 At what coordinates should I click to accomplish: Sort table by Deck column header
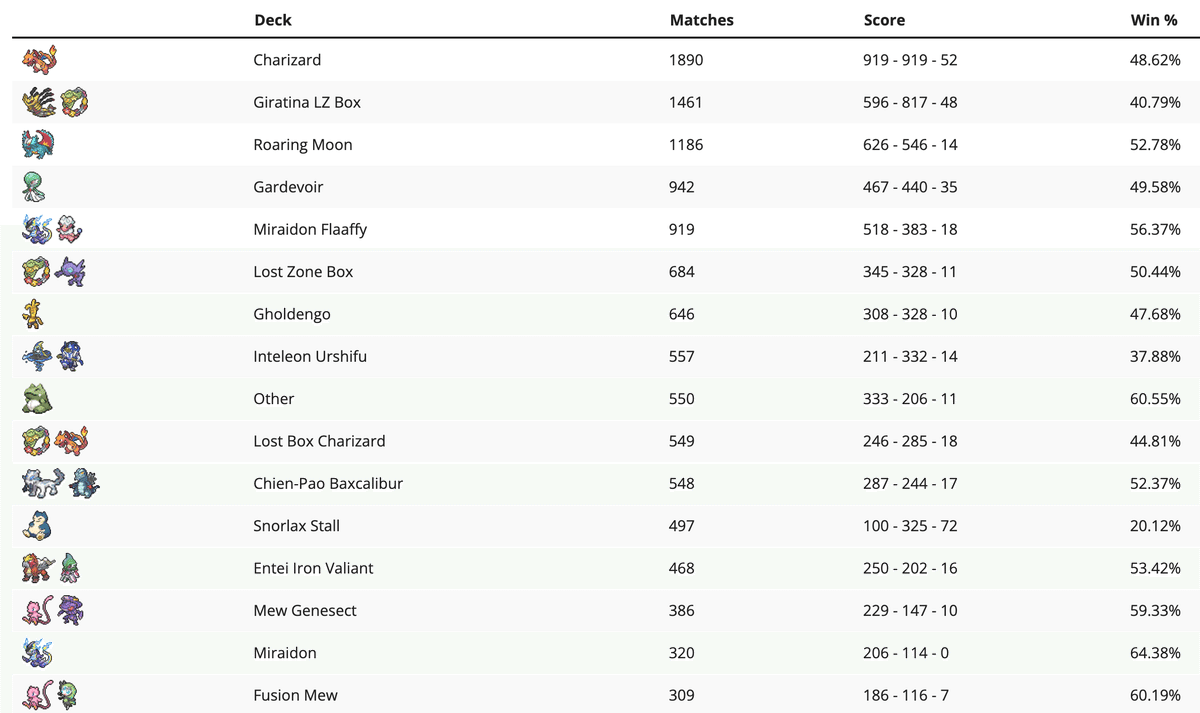[x=273, y=20]
